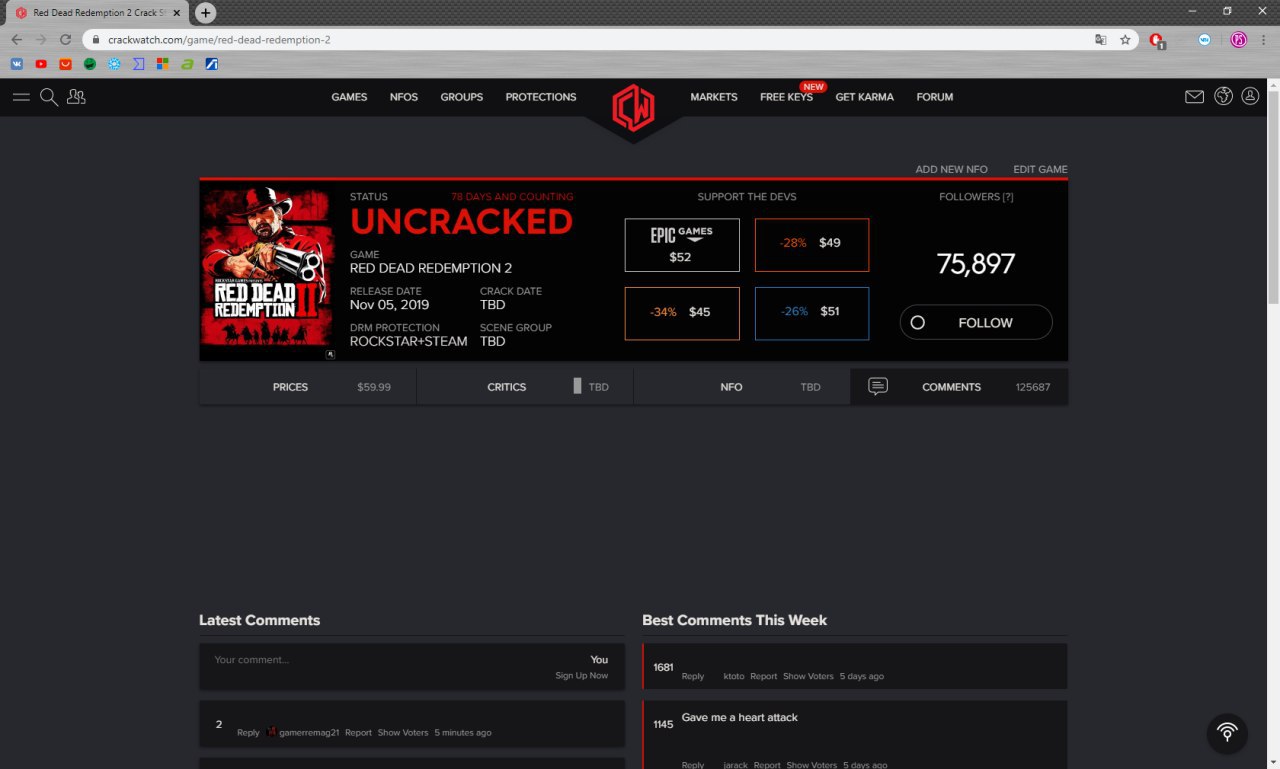The width and height of the screenshot is (1280, 769).
Task: Open the green round face bookmark
Action: click(90, 64)
